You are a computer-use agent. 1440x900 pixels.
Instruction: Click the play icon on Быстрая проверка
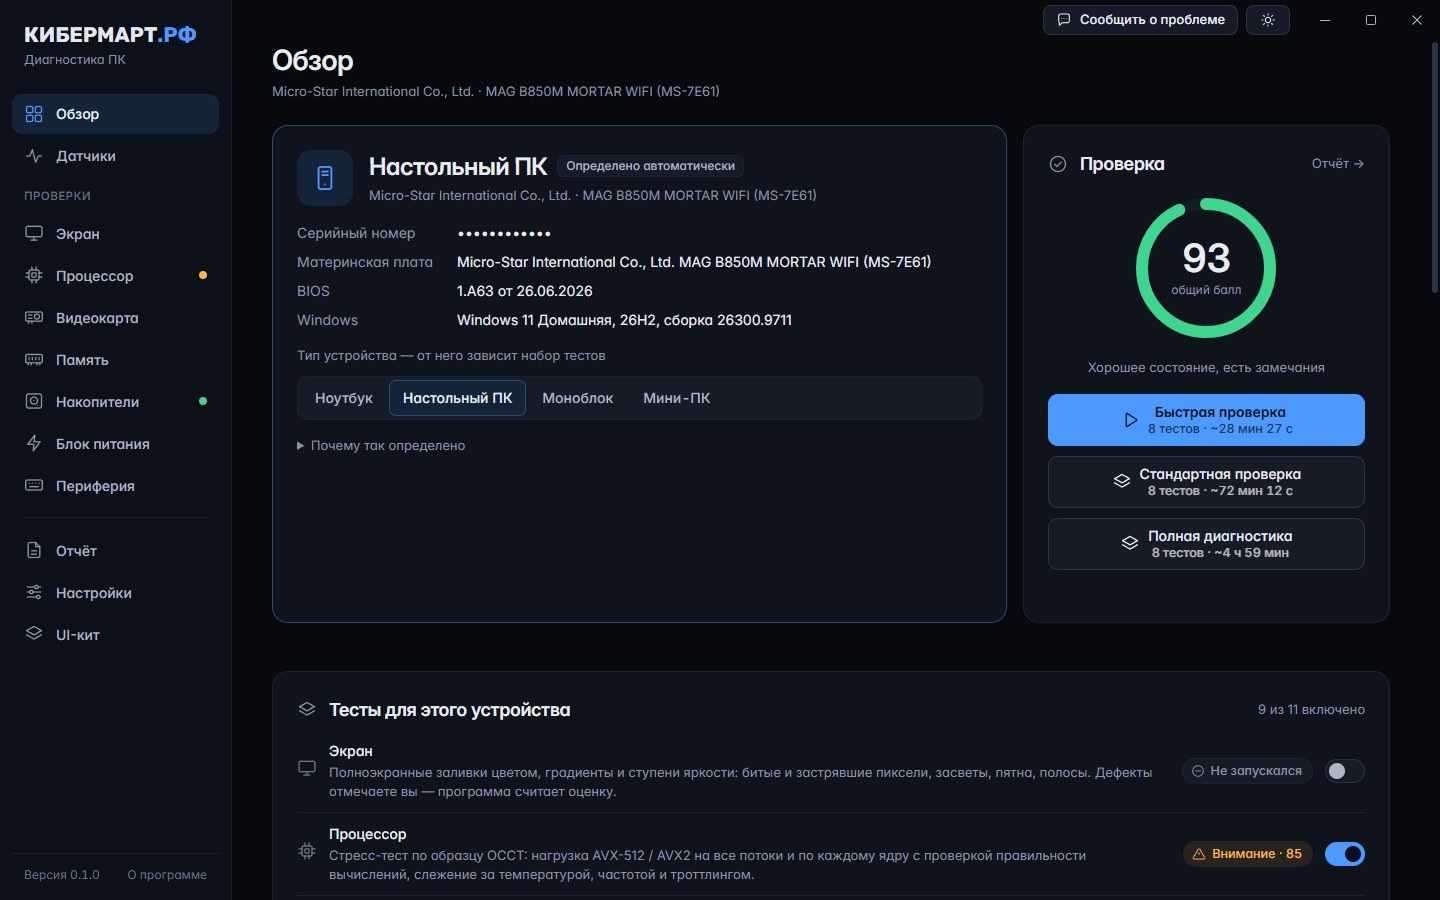click(x=1130, y=420)
